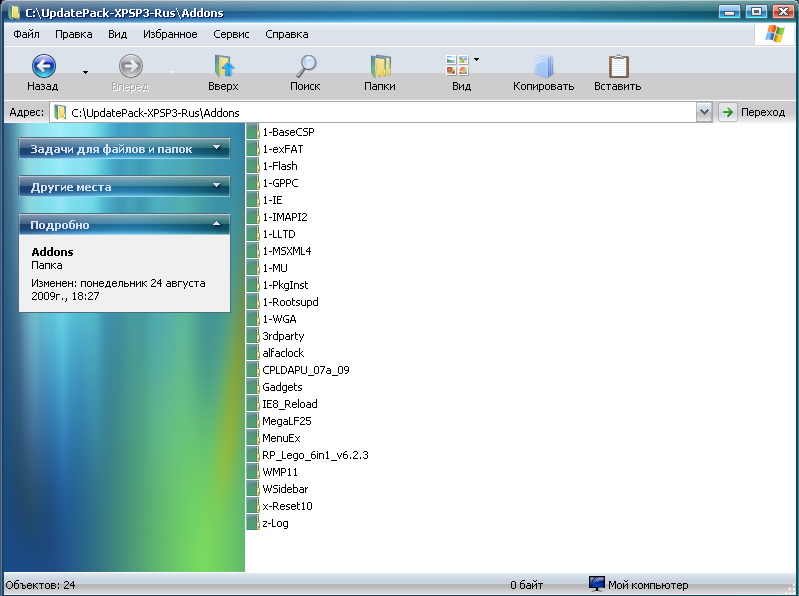799x596 pixels.
Task: Select the 1-Flash folder icon
Action: (253, 166)
